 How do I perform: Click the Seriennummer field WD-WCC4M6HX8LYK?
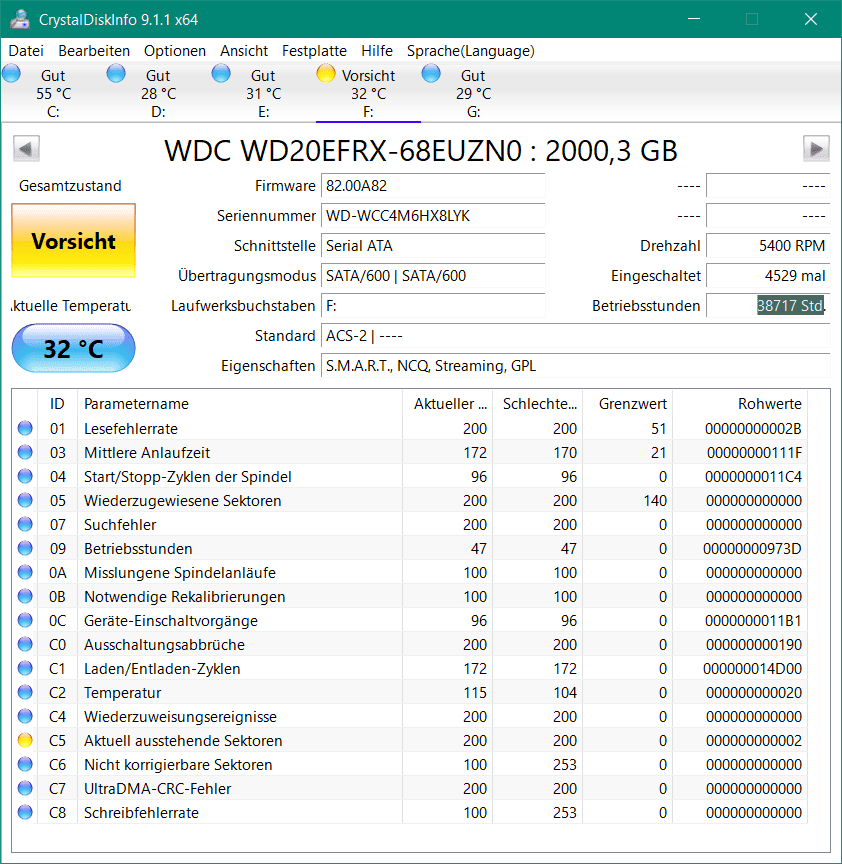pos(433,215)
